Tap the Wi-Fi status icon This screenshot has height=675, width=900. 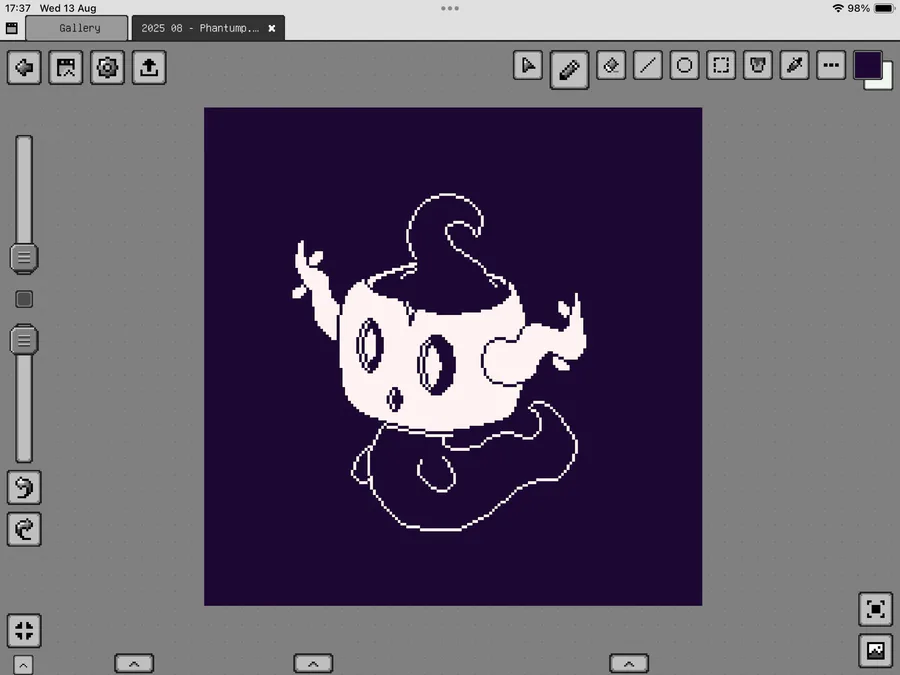838,8
